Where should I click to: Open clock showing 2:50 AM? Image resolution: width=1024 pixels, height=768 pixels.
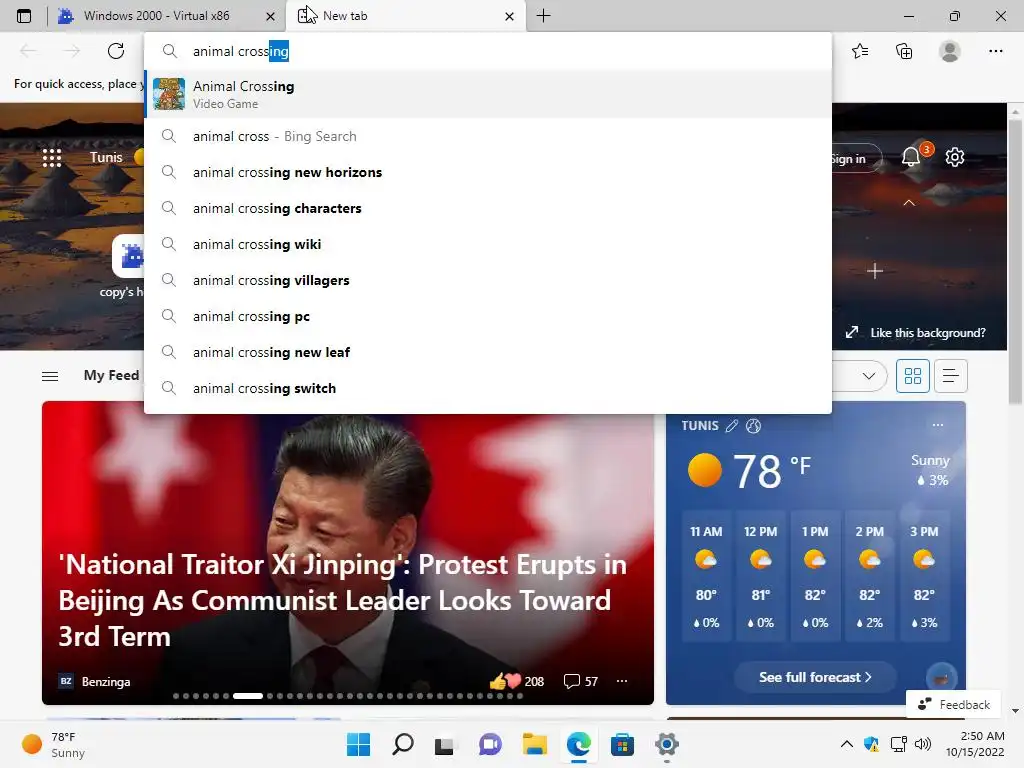974,744
